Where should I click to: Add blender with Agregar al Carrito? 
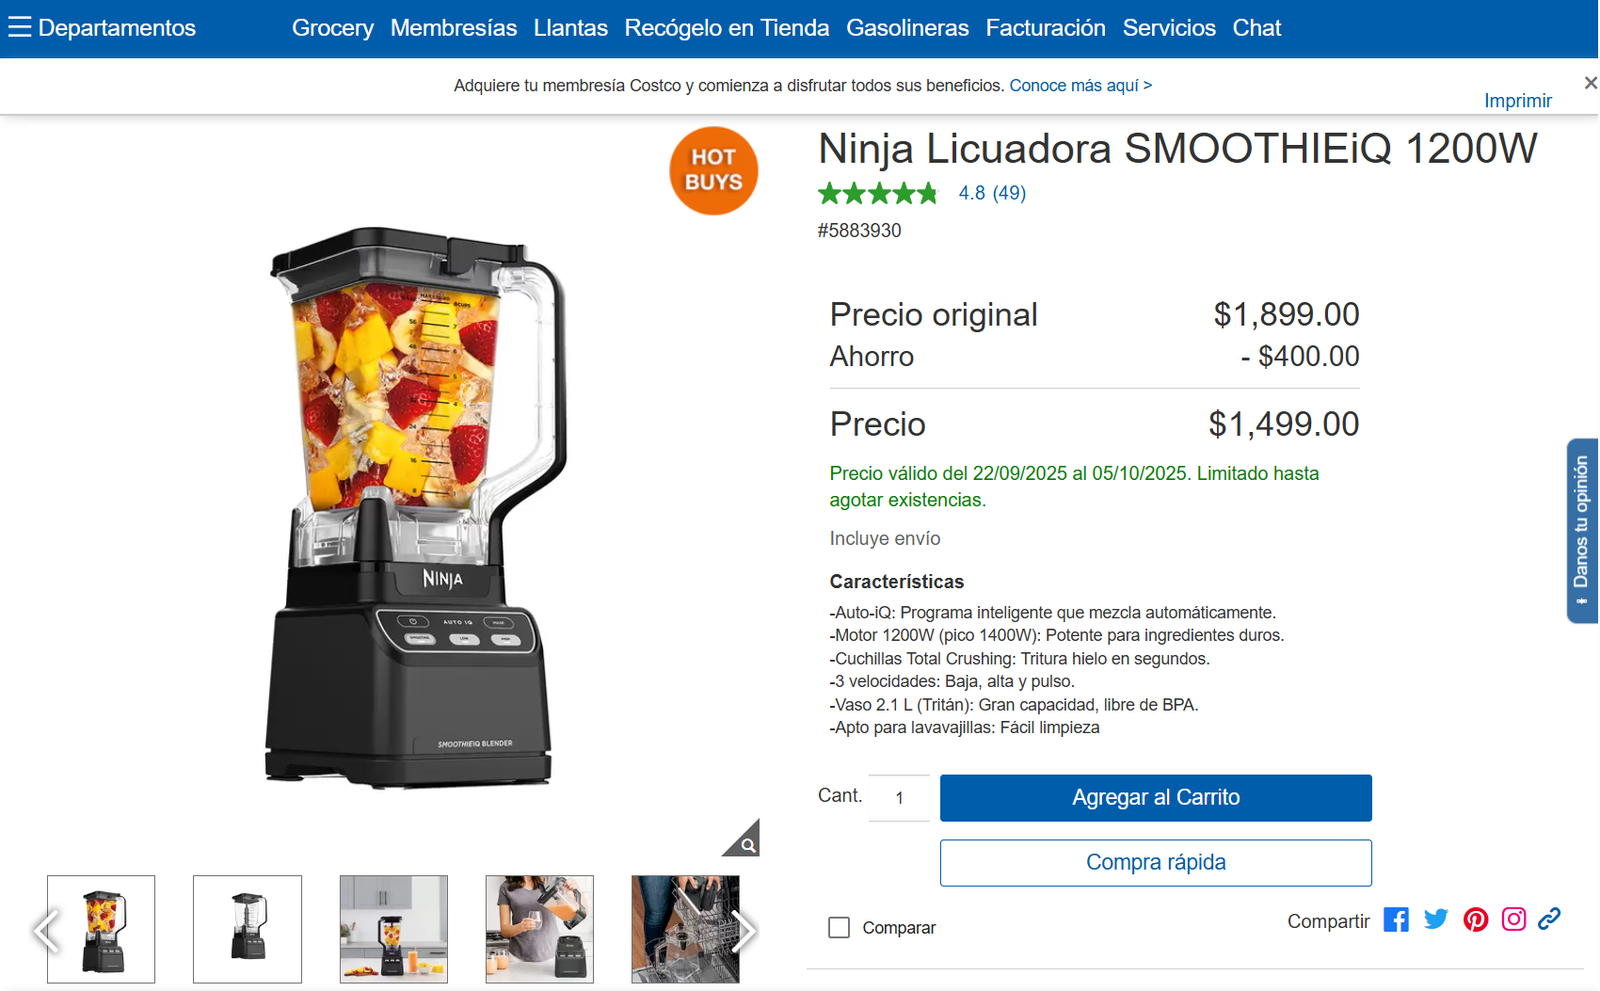[1155, 798]
